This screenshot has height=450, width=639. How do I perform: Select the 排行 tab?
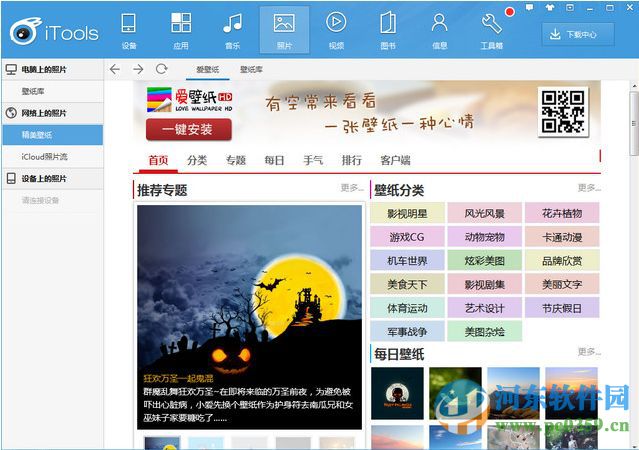point(352,160)
